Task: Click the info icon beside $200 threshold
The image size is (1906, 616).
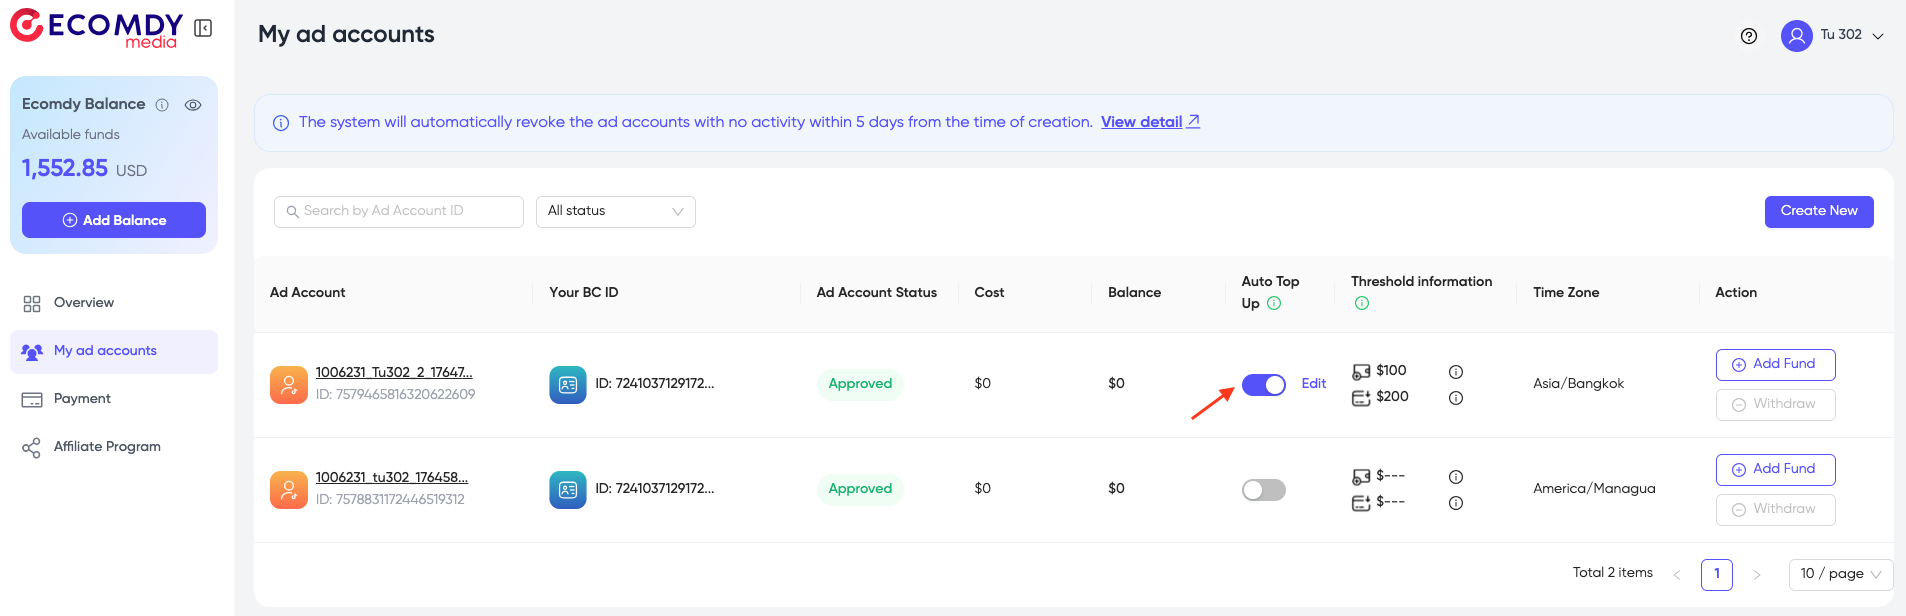Action: 1456,398
